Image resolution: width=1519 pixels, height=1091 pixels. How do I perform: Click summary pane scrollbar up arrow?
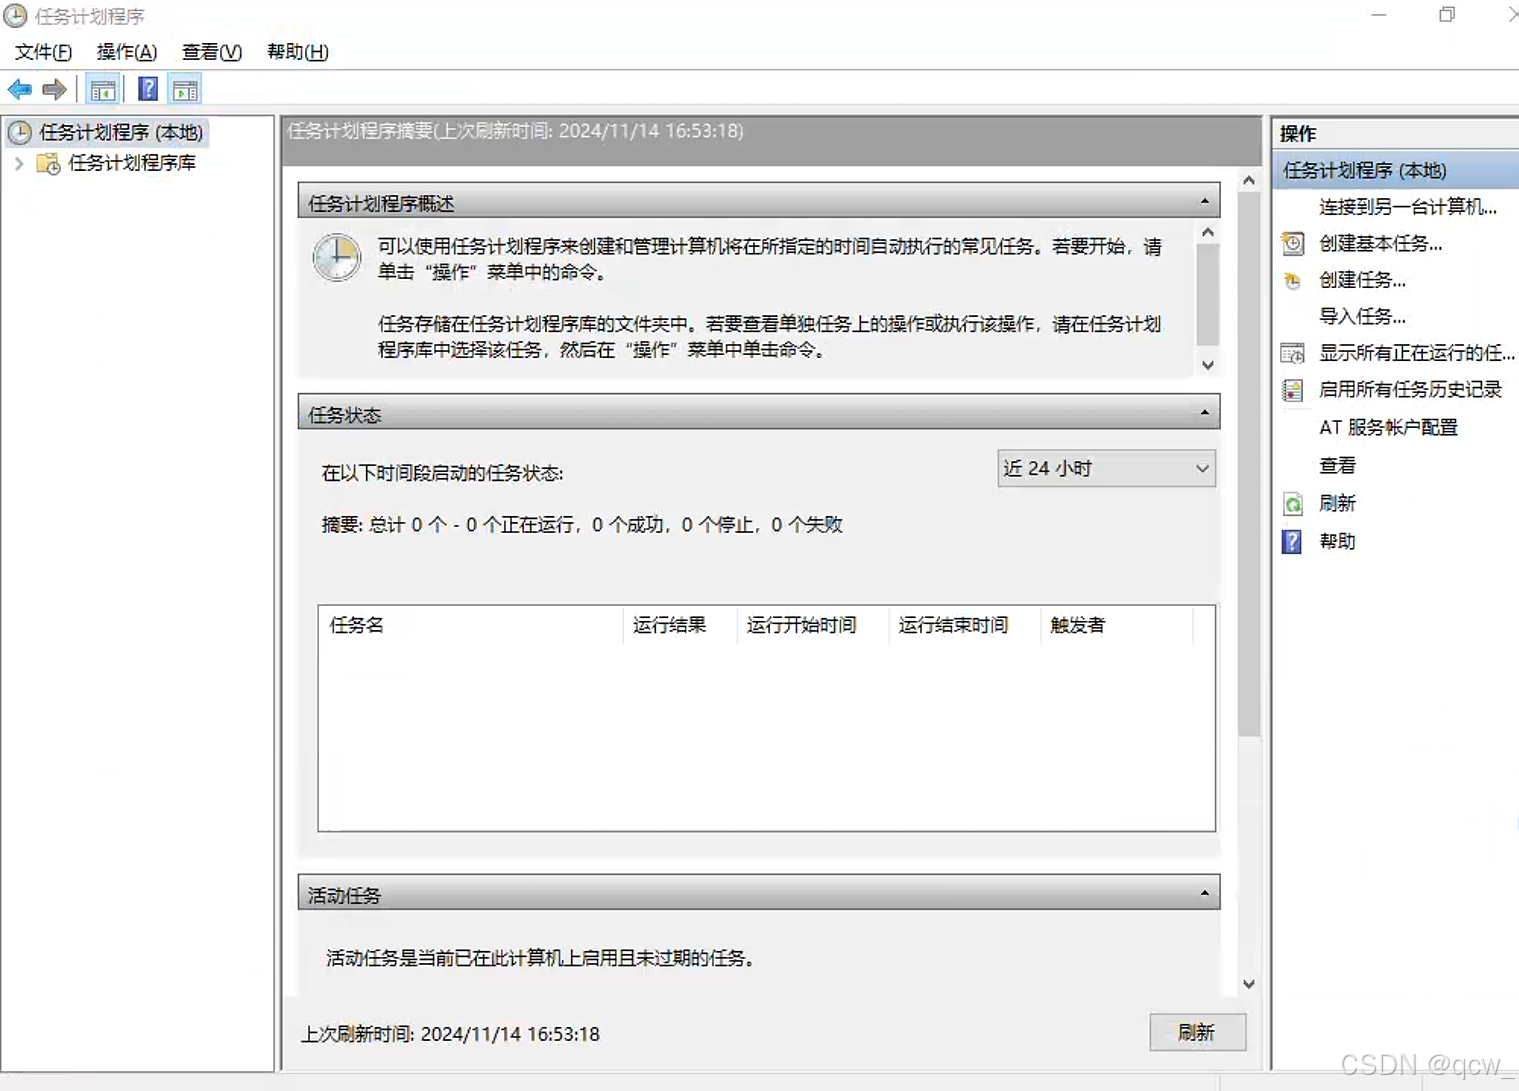(x=1248, y=181)
